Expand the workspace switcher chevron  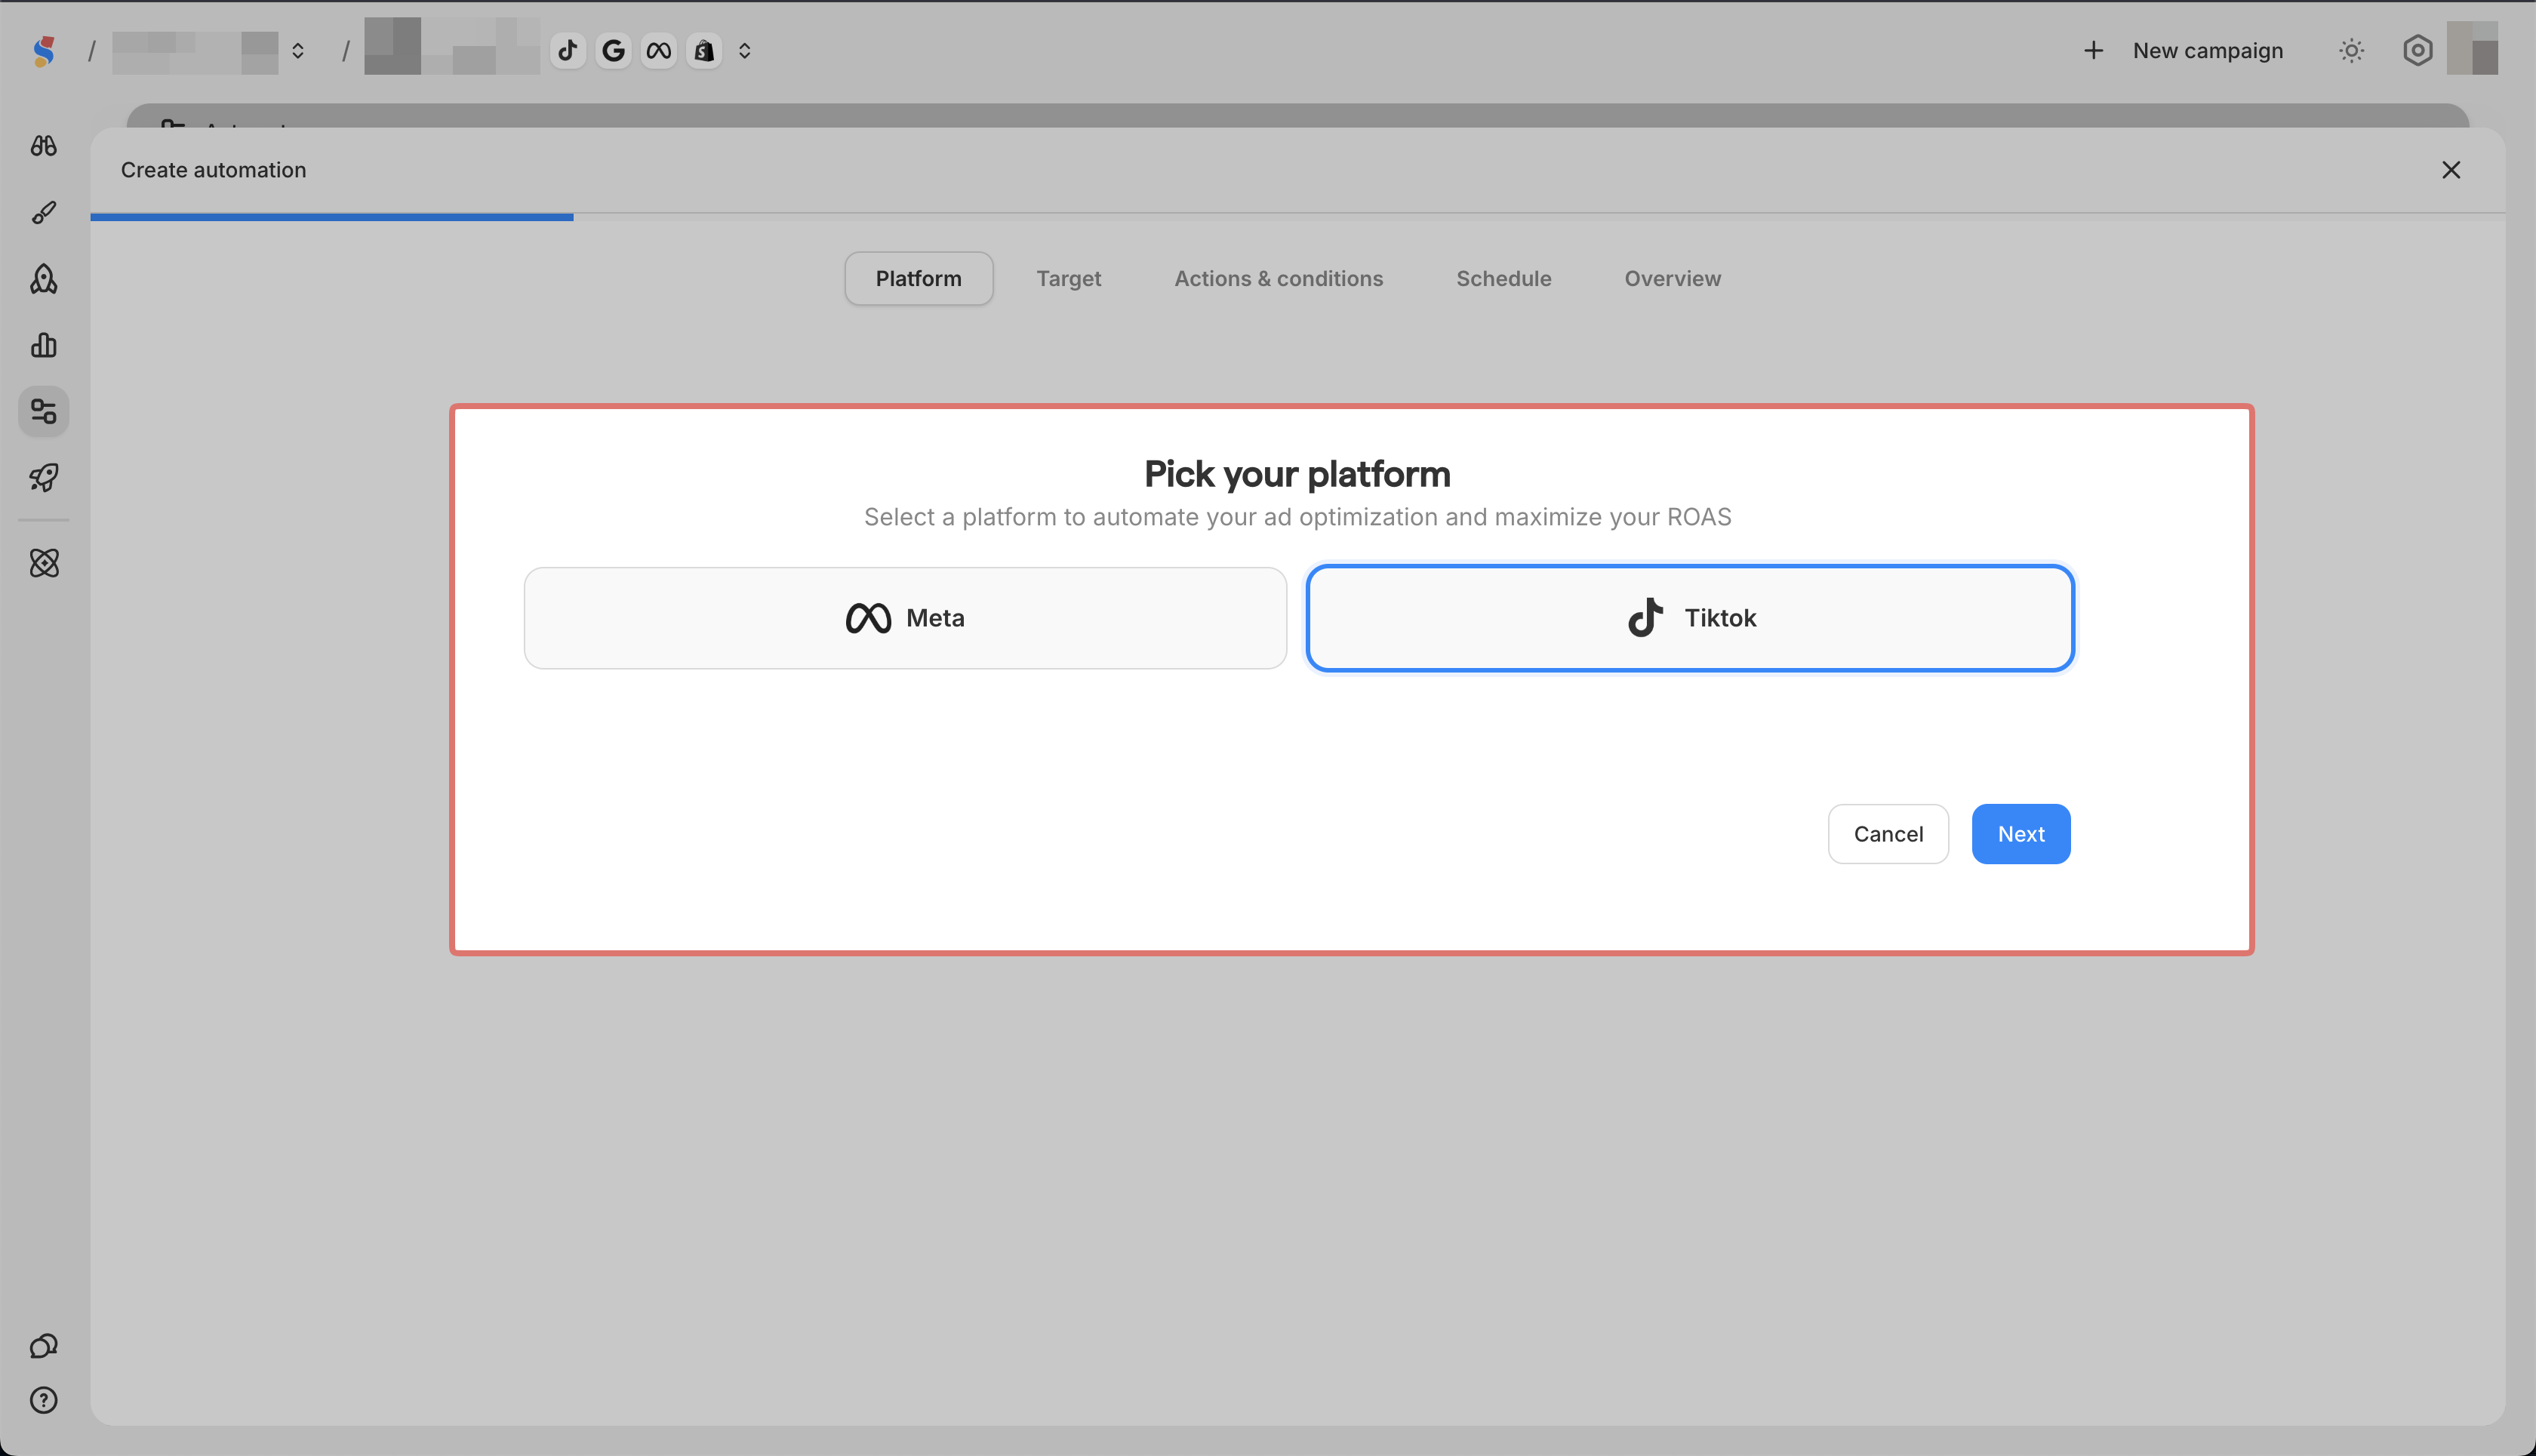click(x=298, y=50)
